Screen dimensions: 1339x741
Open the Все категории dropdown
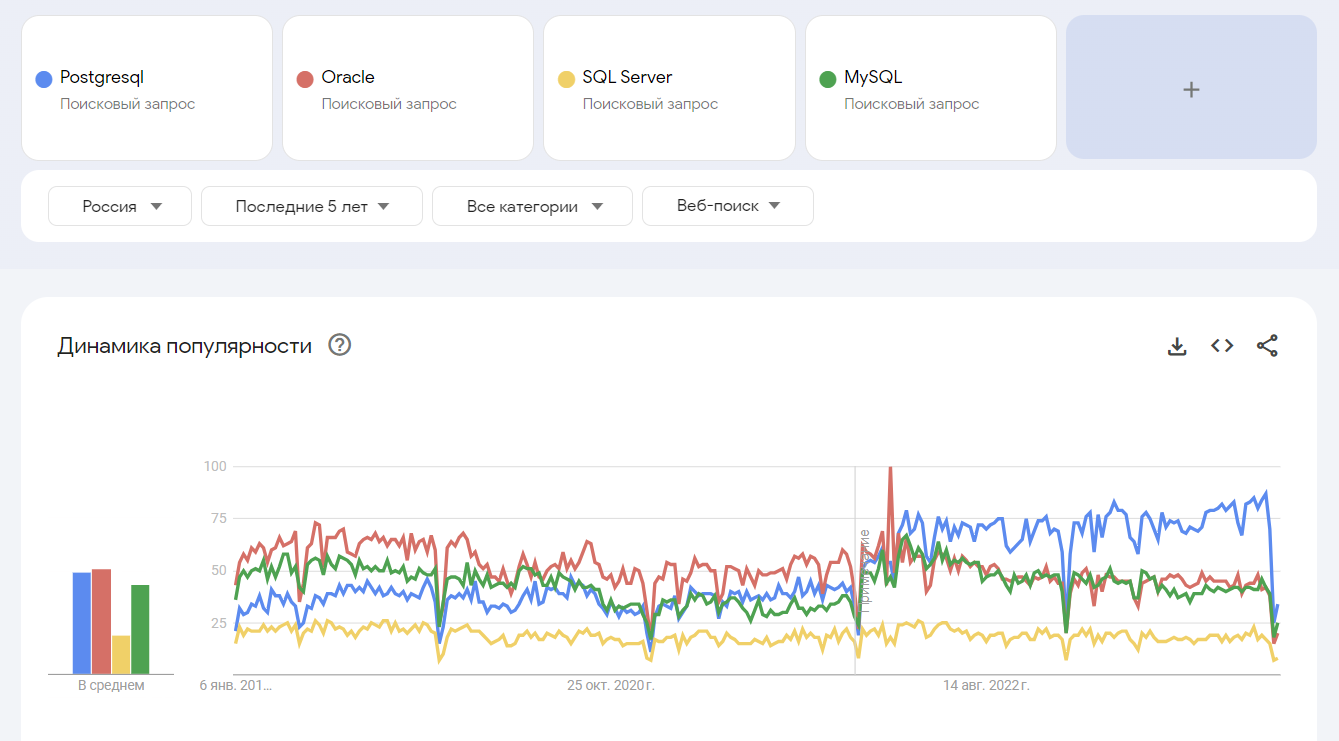click(x=532, y=206)
